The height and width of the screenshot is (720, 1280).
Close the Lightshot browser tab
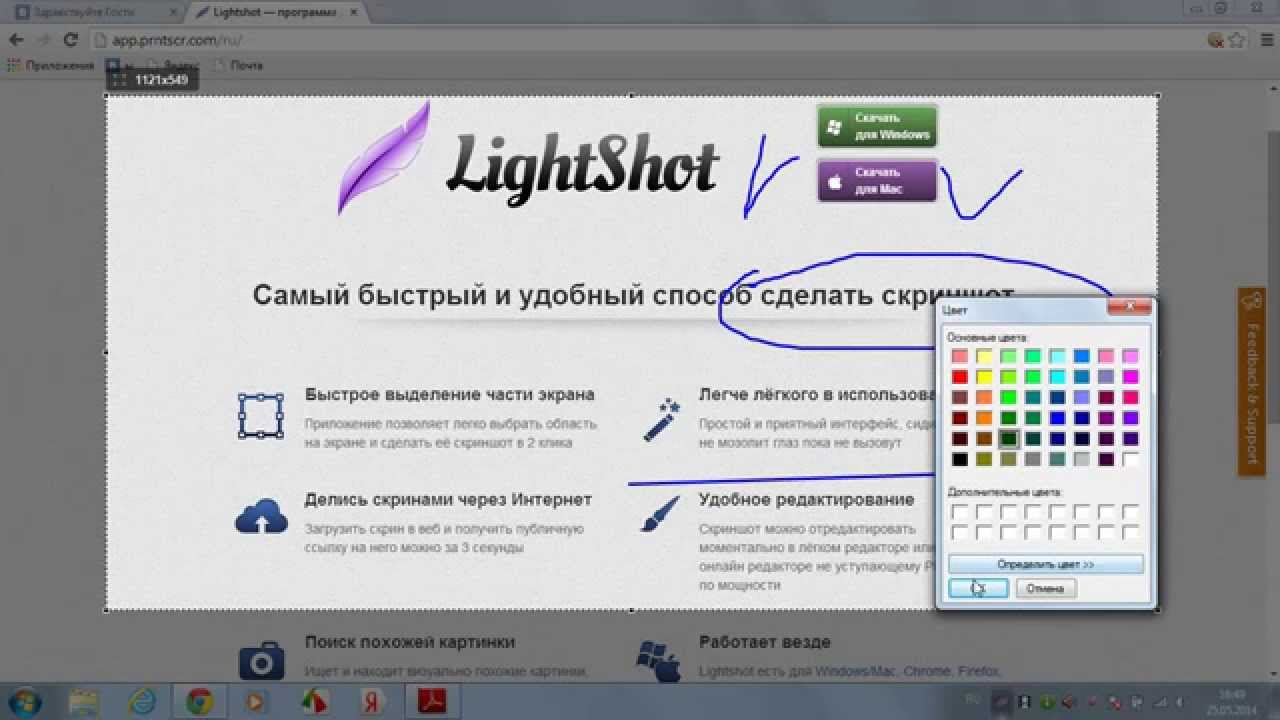(x=352, y=12)
